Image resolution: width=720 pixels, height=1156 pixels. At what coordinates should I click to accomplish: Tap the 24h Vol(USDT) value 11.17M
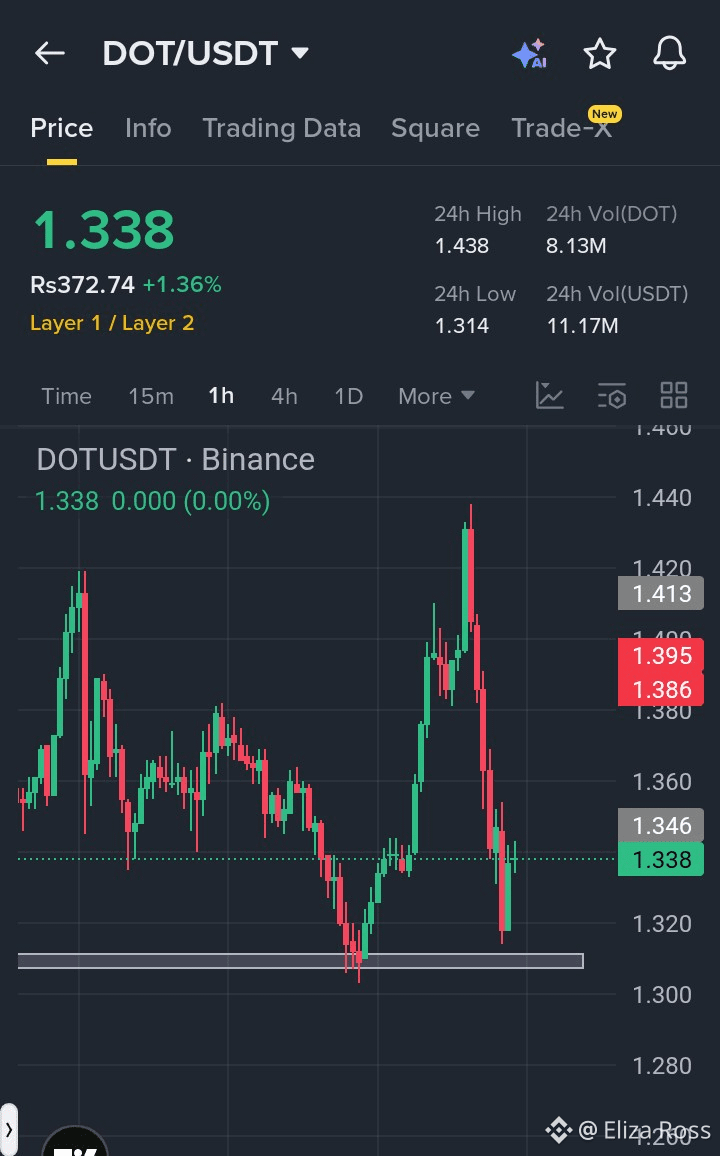[x=582, y=325]
